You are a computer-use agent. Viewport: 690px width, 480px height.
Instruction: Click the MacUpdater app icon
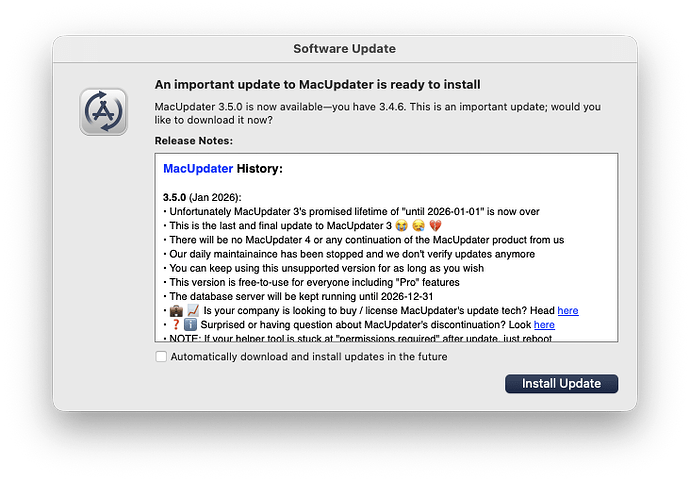[x=103, y=112]
